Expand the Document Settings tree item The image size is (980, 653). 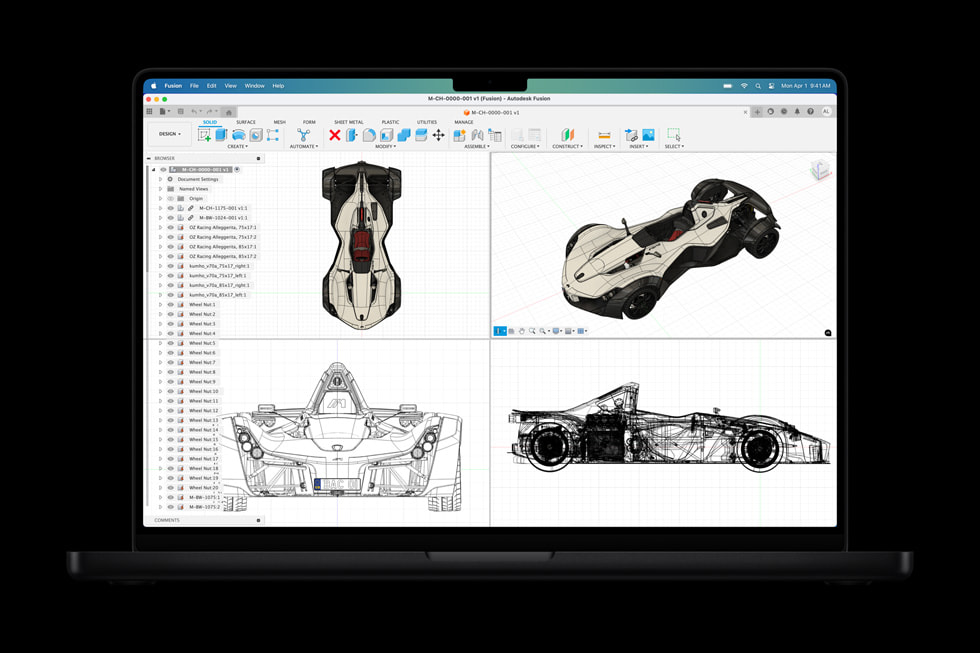point(160,179)
